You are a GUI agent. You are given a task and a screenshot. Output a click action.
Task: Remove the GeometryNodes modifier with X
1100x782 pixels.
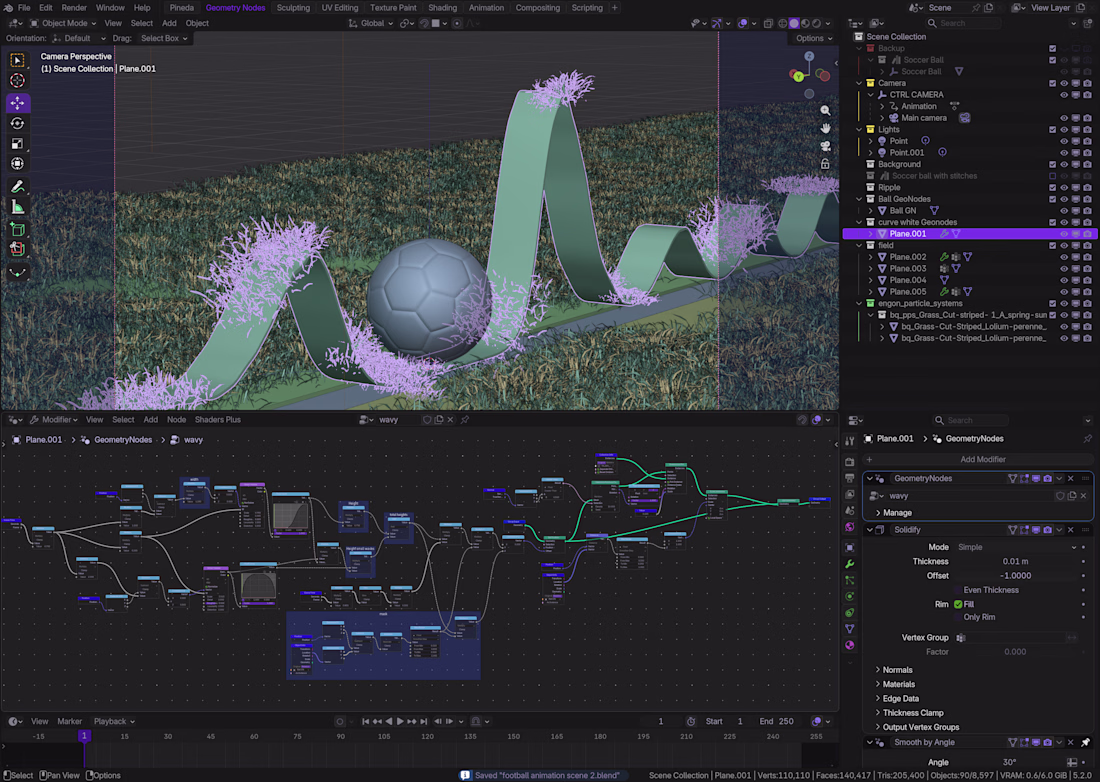click(1071, 478)
